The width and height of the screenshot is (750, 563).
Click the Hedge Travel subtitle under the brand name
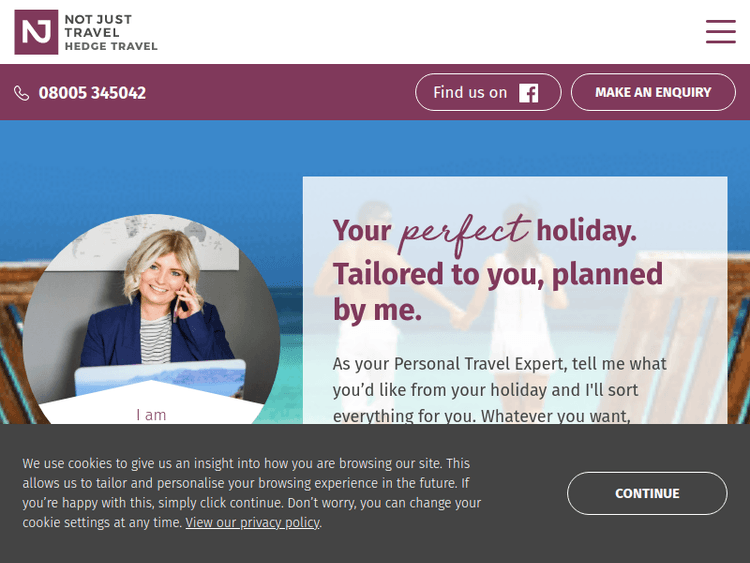coord(111,46)
